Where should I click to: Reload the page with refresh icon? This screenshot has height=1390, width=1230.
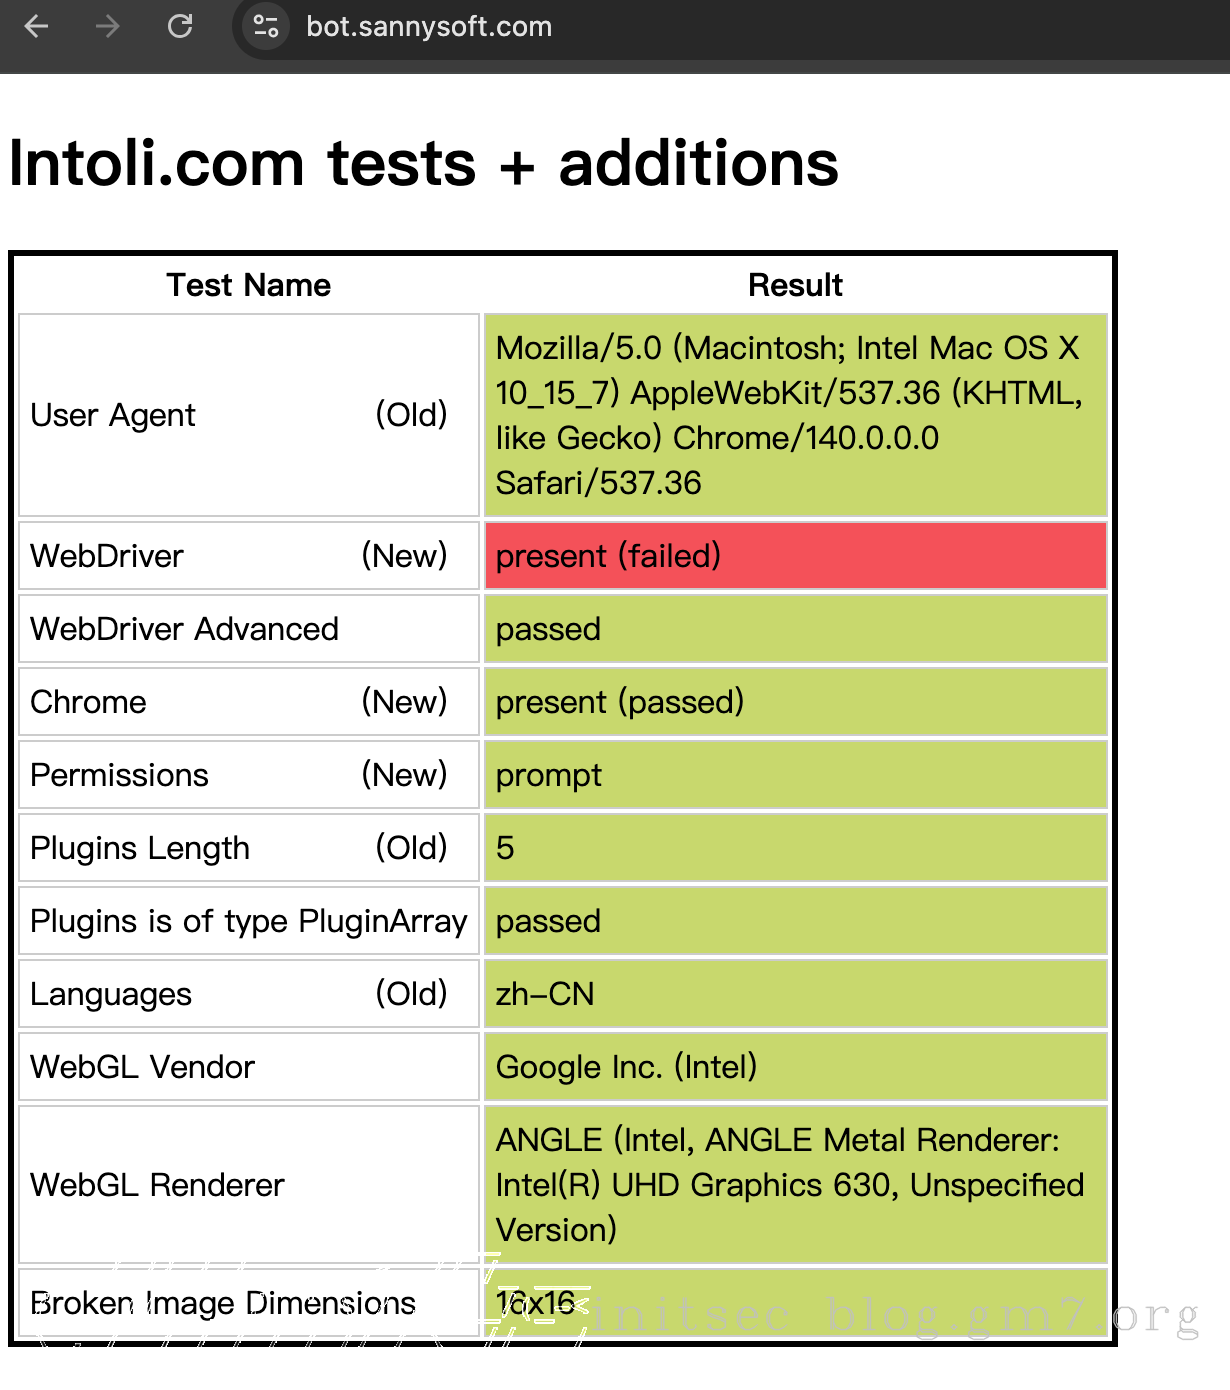[180, 26]
